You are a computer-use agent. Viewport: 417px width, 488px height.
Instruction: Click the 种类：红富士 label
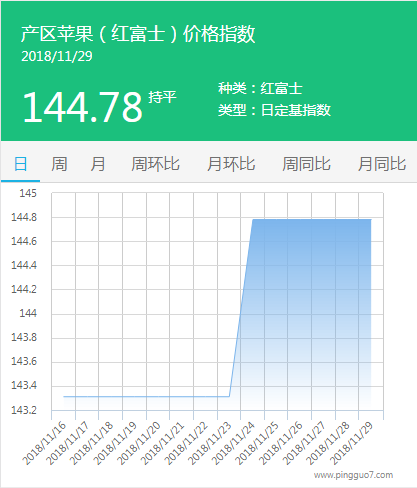pyautogui.click(x=260, y=88)
